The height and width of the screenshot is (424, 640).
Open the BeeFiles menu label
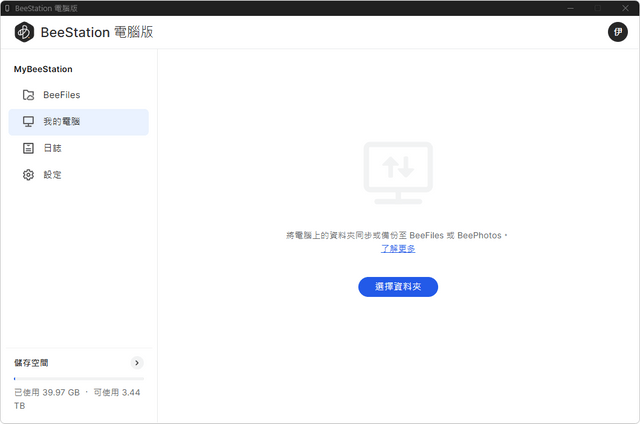coord(62,95)
